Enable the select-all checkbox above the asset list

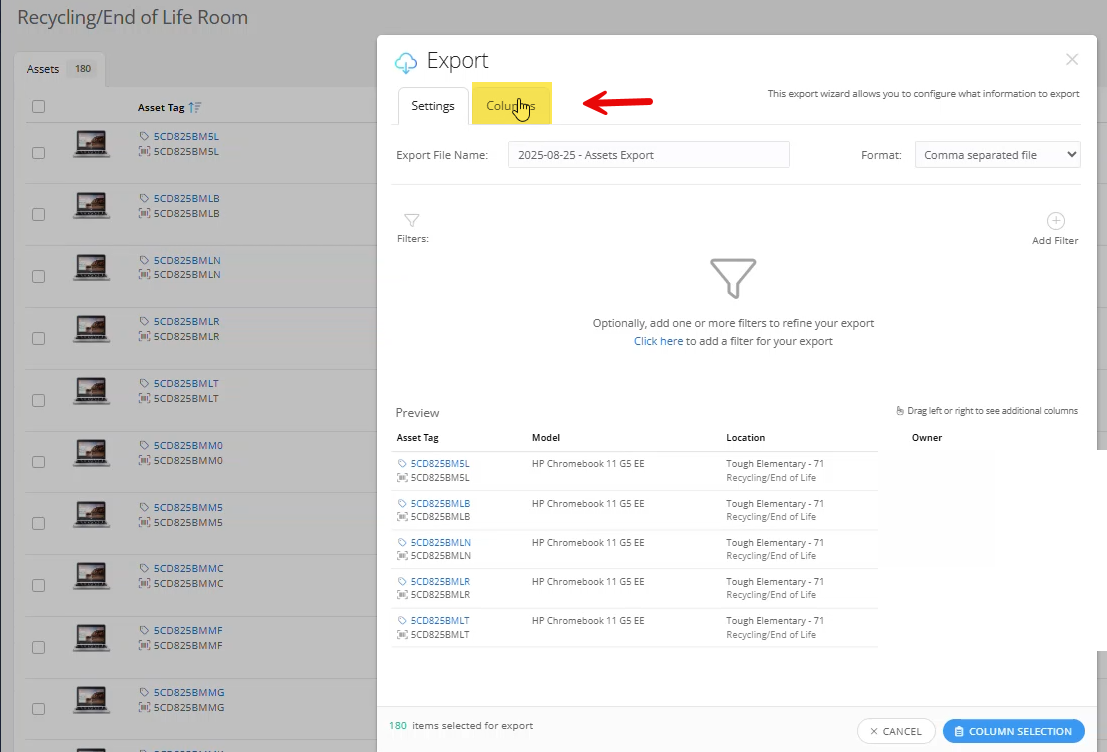[x=37, y=105]
